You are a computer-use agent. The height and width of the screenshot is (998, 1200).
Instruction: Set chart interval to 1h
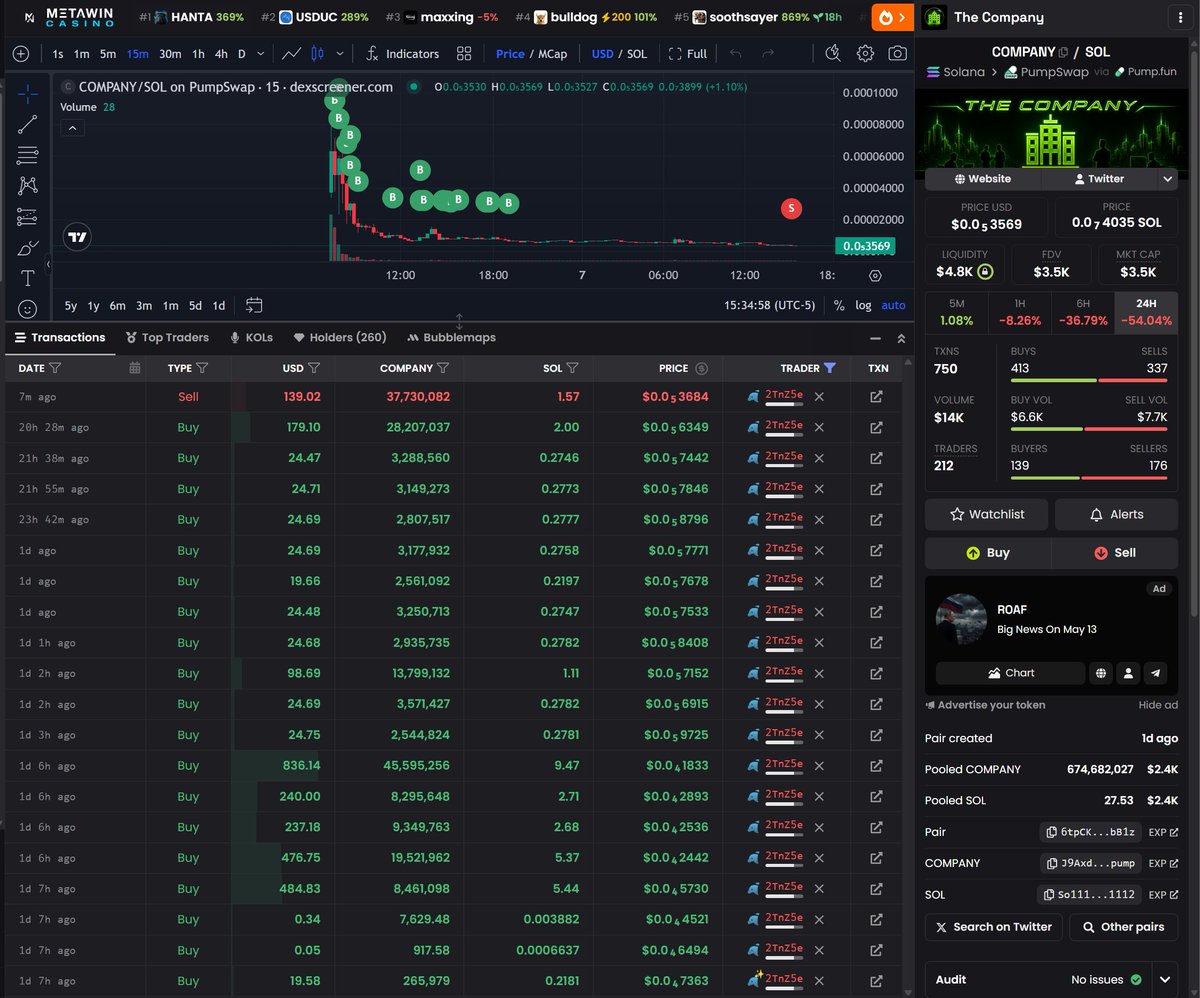[199, 54]
